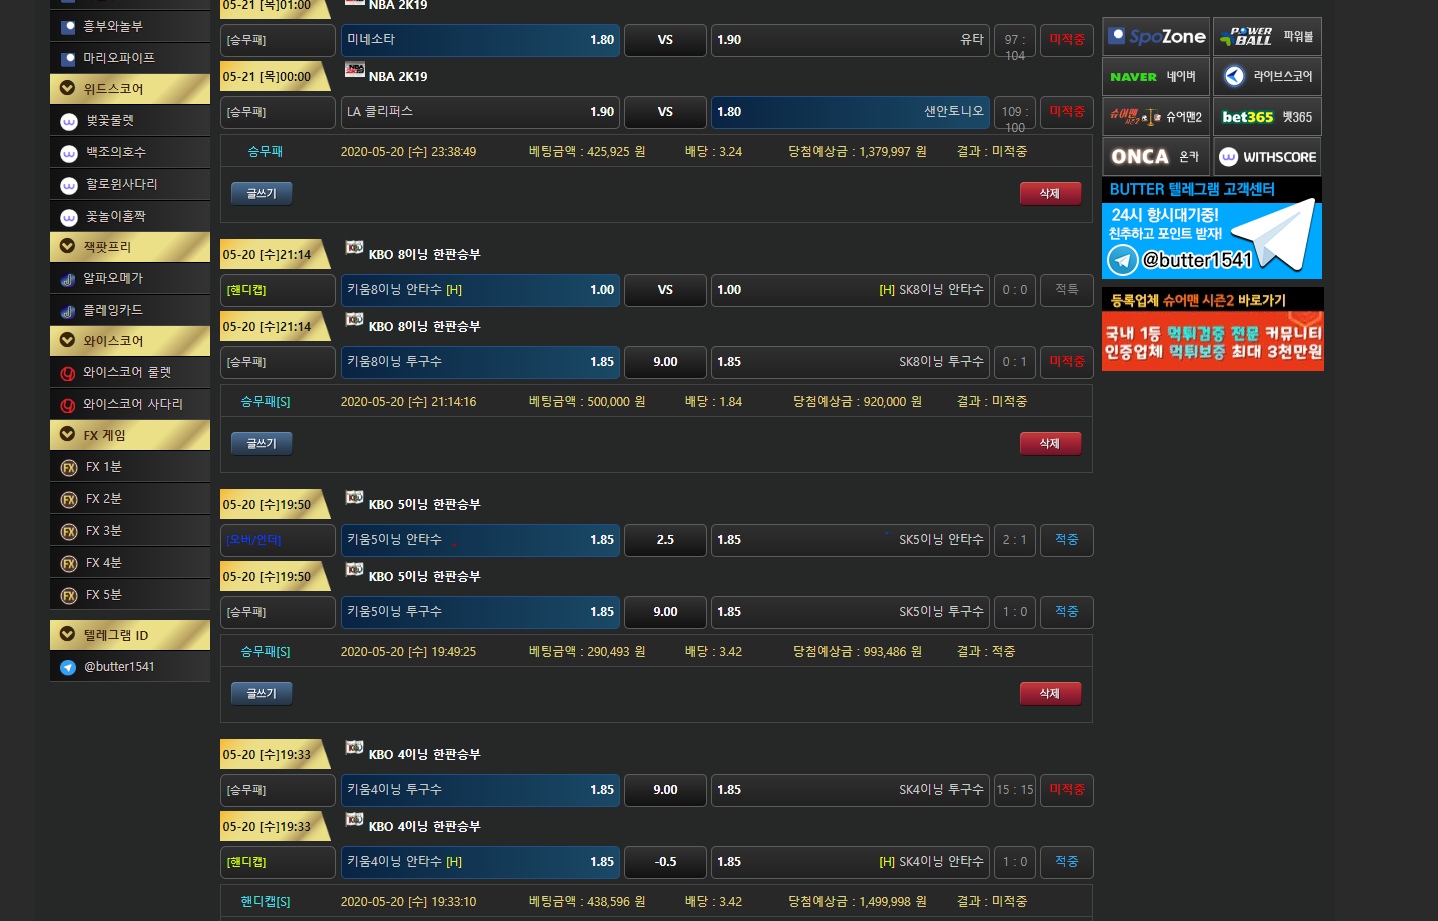
Task: Expand the 잭팟프리 section chevron
Action: pos(68,246)
